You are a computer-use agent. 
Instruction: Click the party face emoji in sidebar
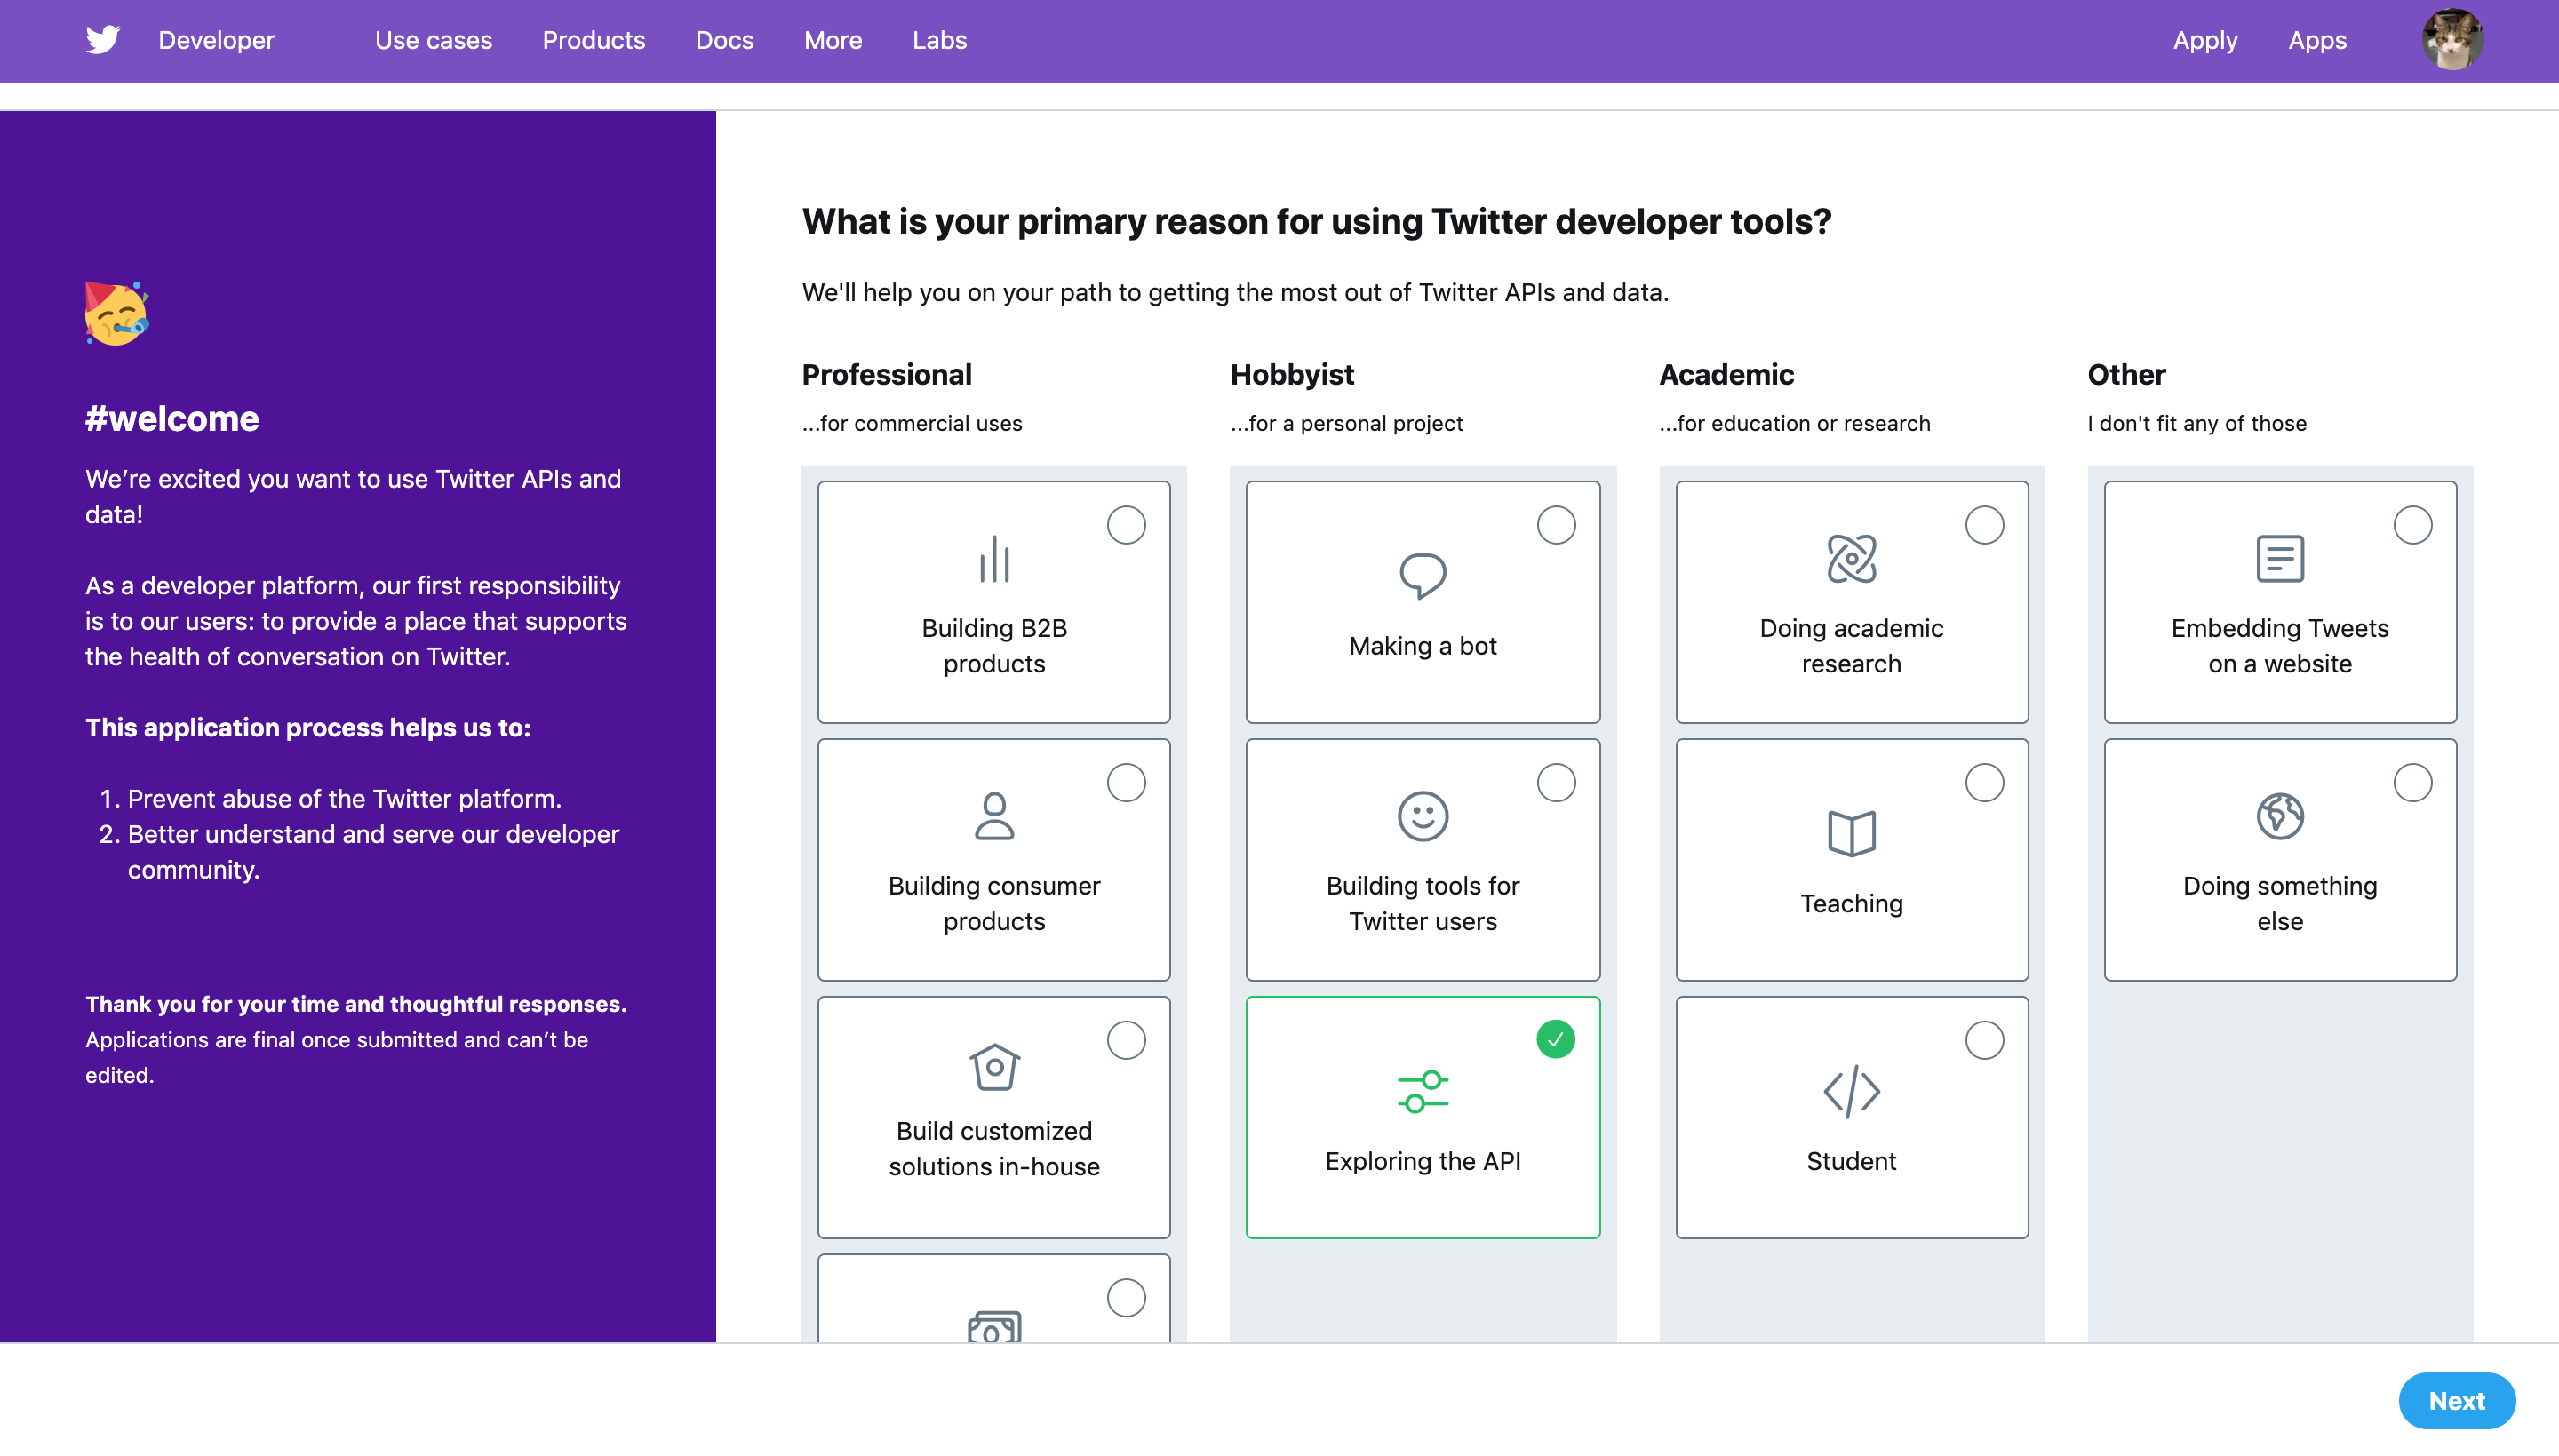click(x=117, y=313)
